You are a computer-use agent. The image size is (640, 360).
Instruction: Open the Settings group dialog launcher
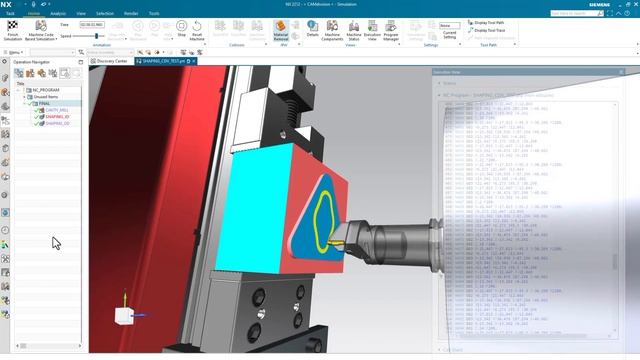[460, 44]
